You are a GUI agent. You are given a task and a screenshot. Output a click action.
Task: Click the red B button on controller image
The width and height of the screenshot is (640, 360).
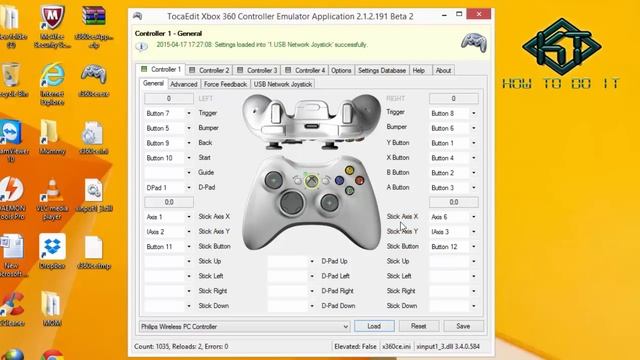360,180
